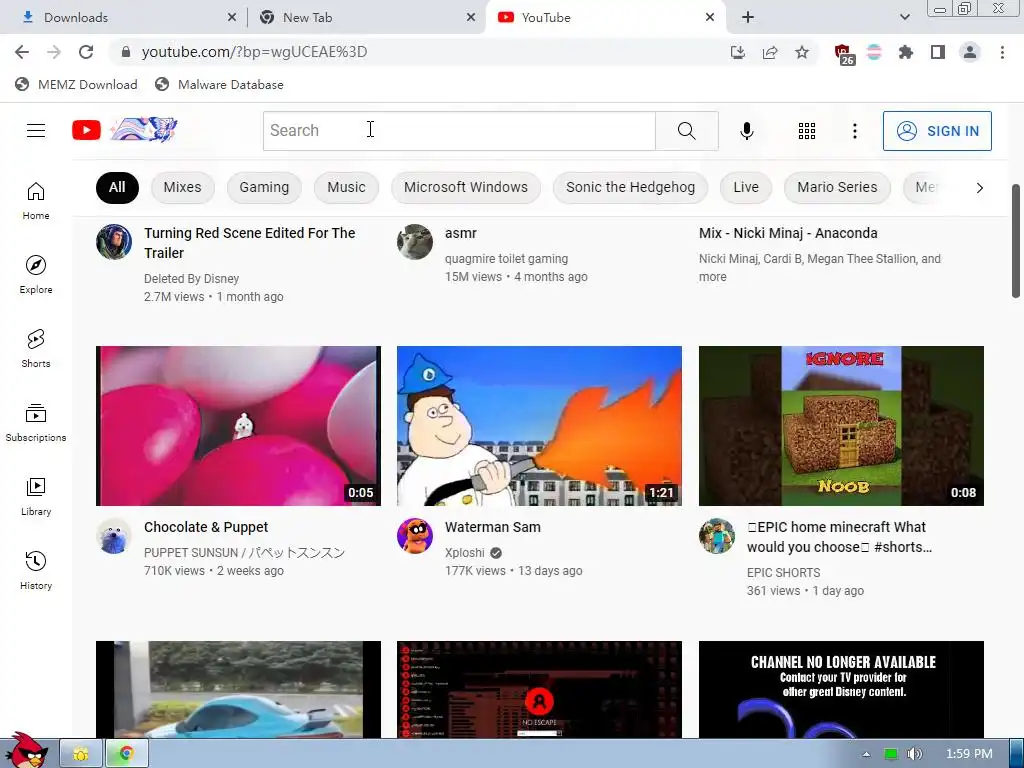Image resolution: width=1024 pixels, height=768 pixels.
Task: Select the Microsoft Windows filter chip
Action: tap(466, 187)
